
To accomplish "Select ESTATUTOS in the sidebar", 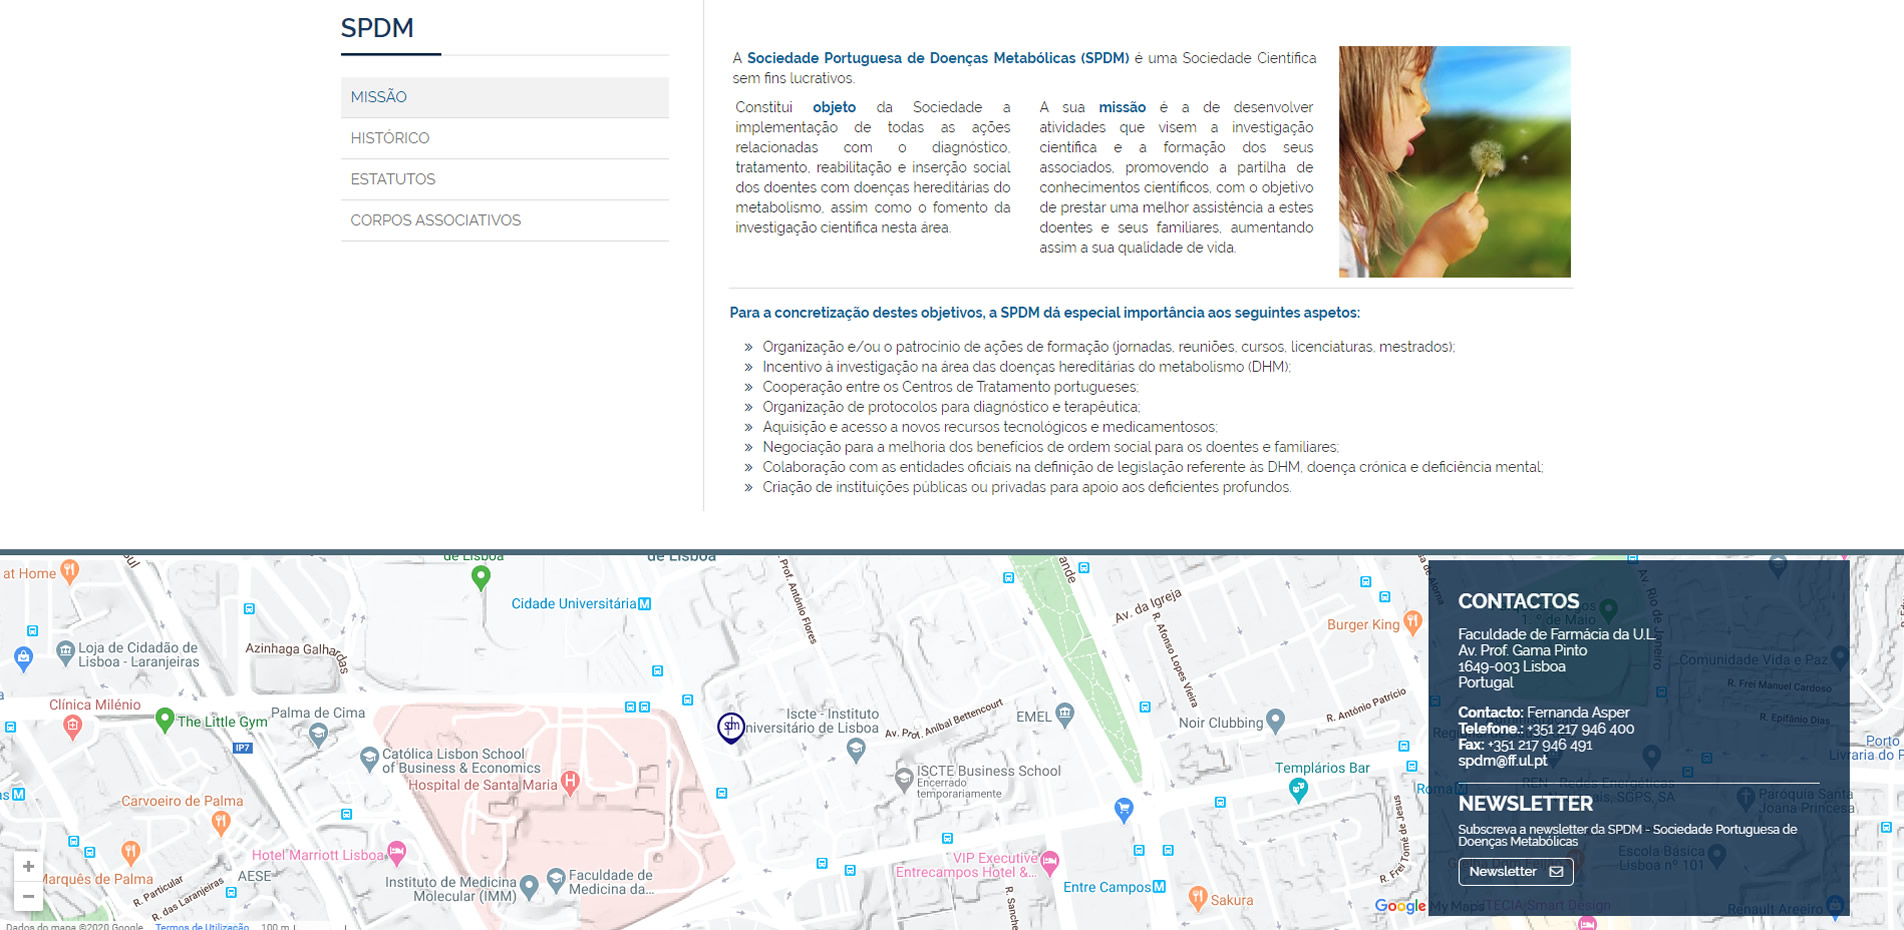I will pyautogui.click(x=504, y=179).
